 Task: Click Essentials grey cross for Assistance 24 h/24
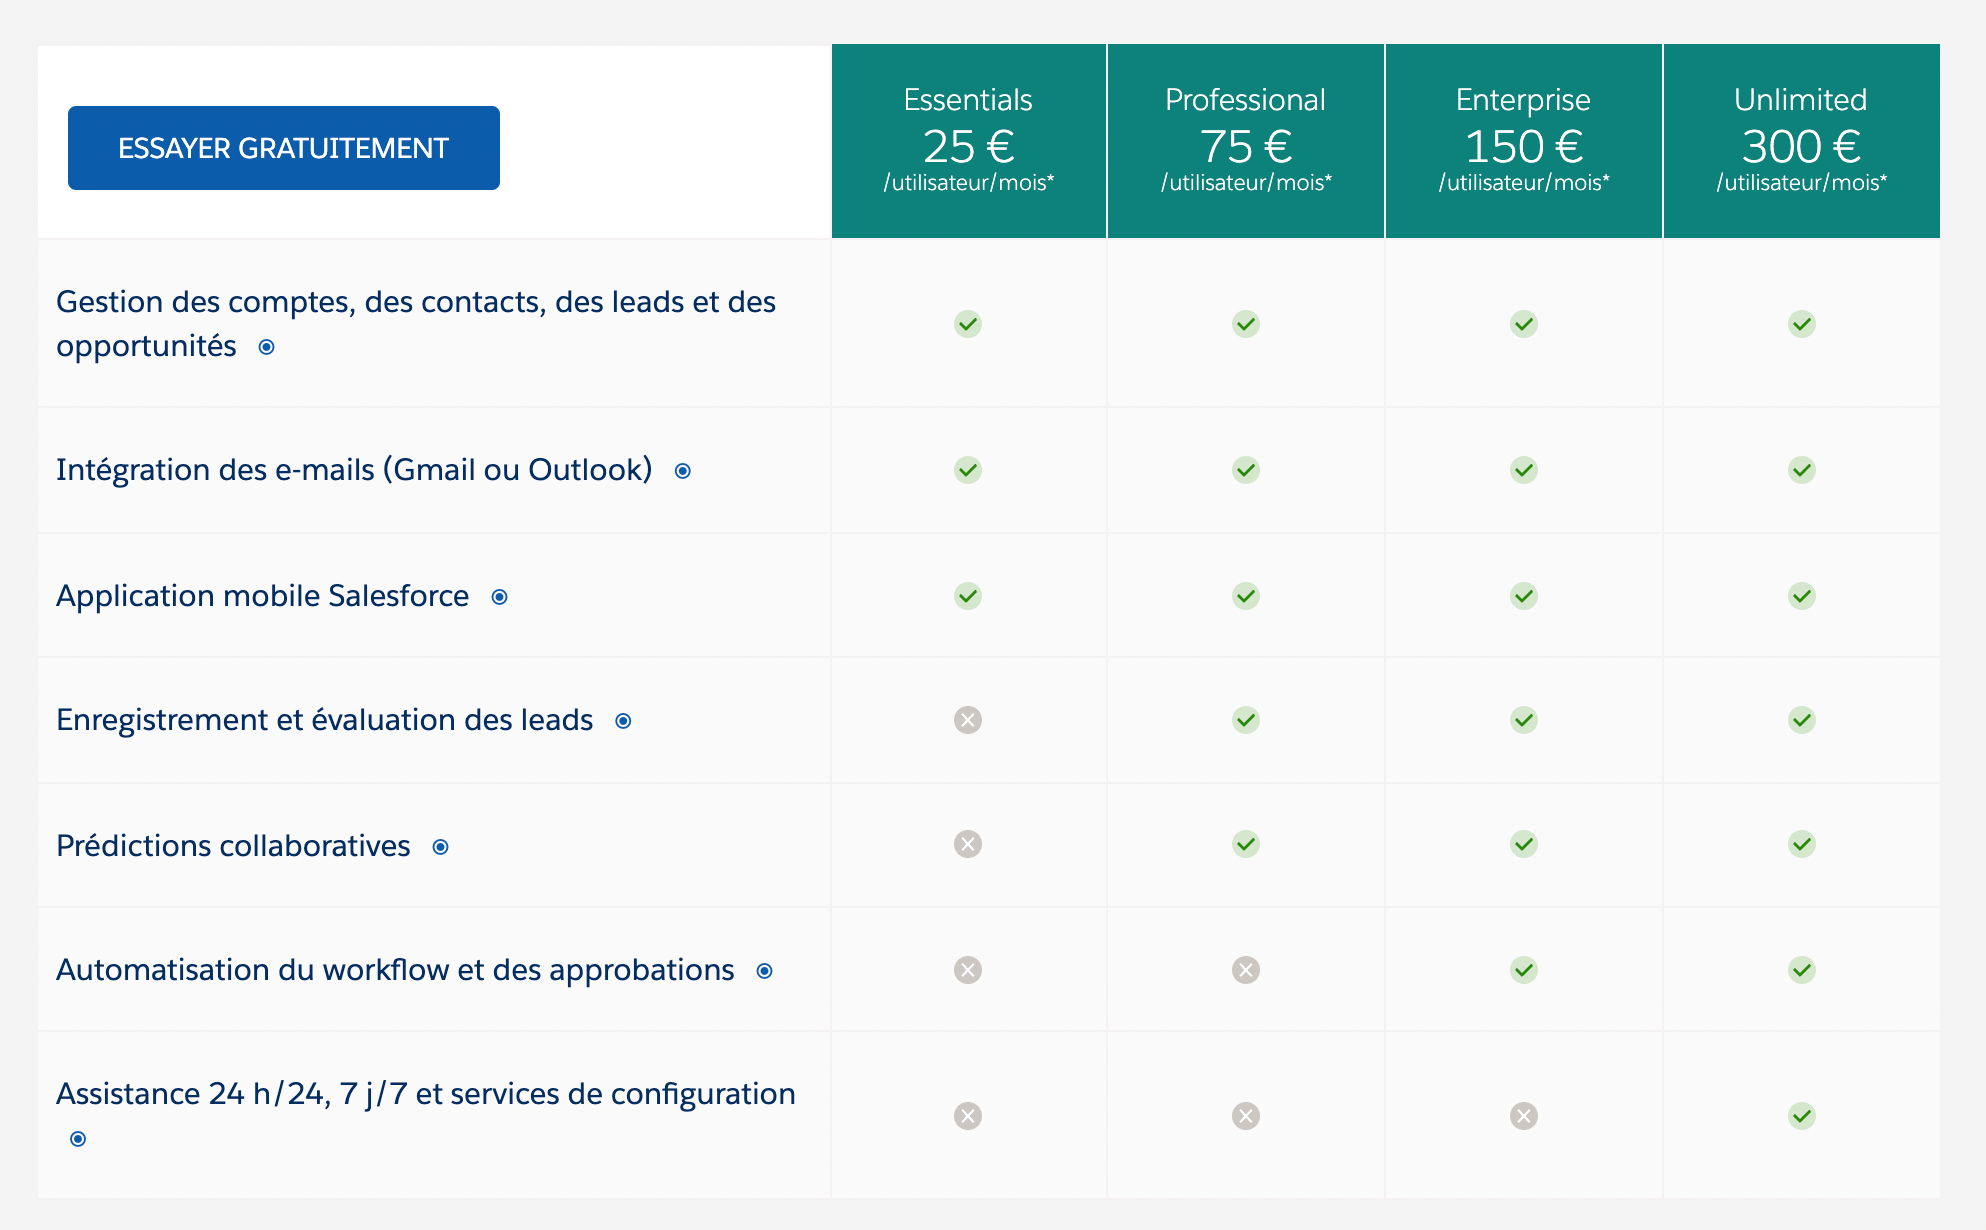click(x=968, y=1116)
